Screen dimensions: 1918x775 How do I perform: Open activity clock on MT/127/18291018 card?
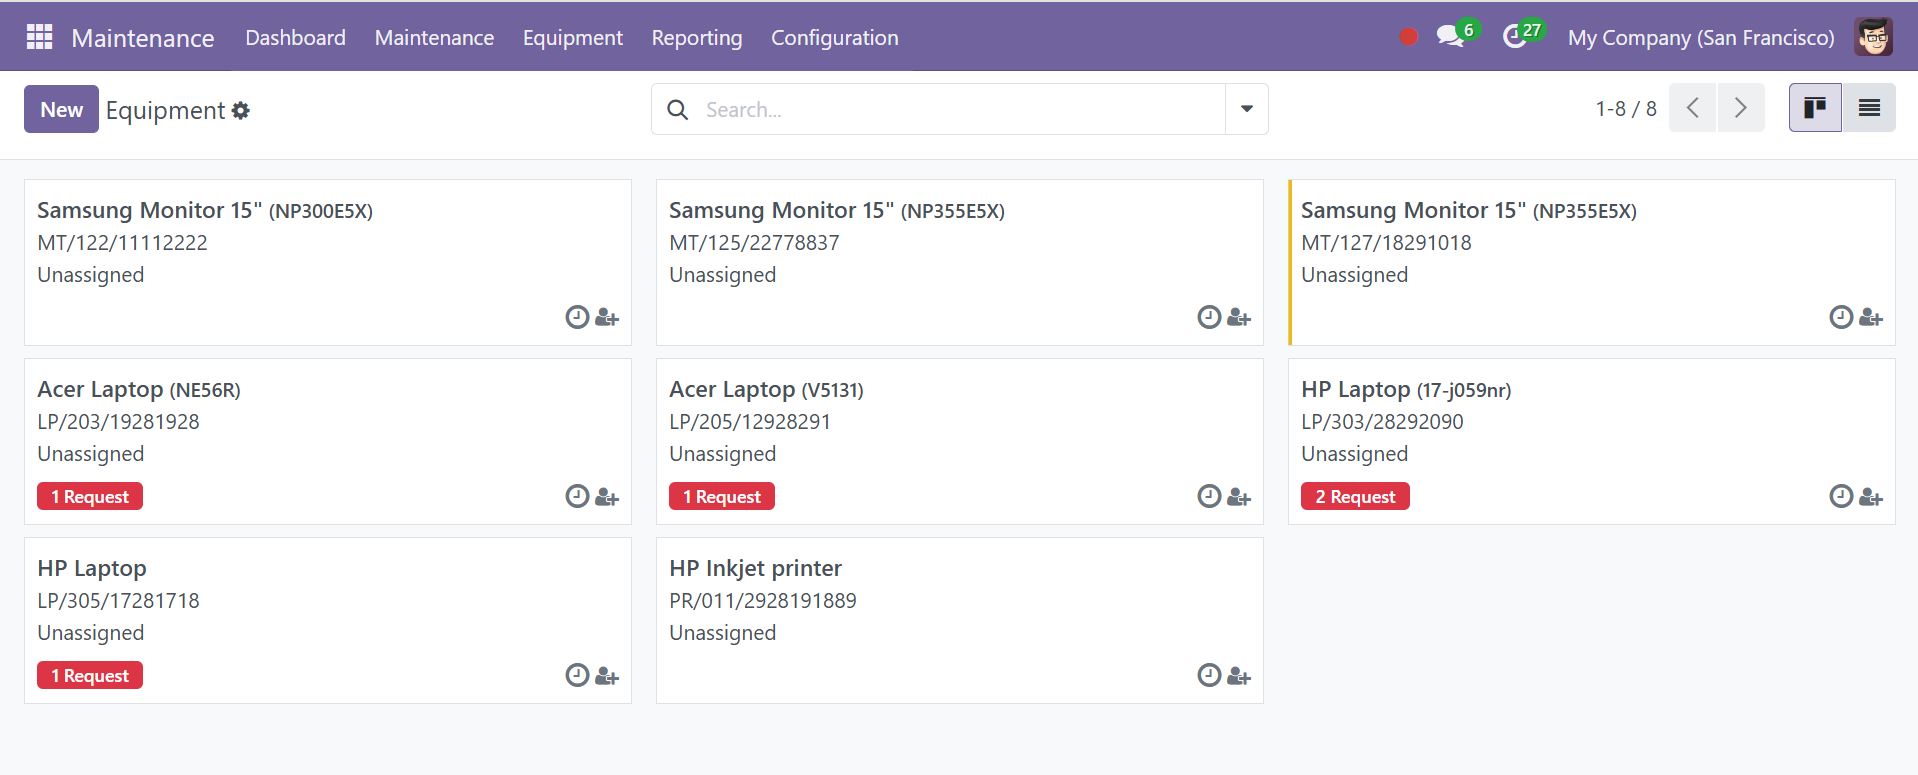click(x=1841, y=317)
